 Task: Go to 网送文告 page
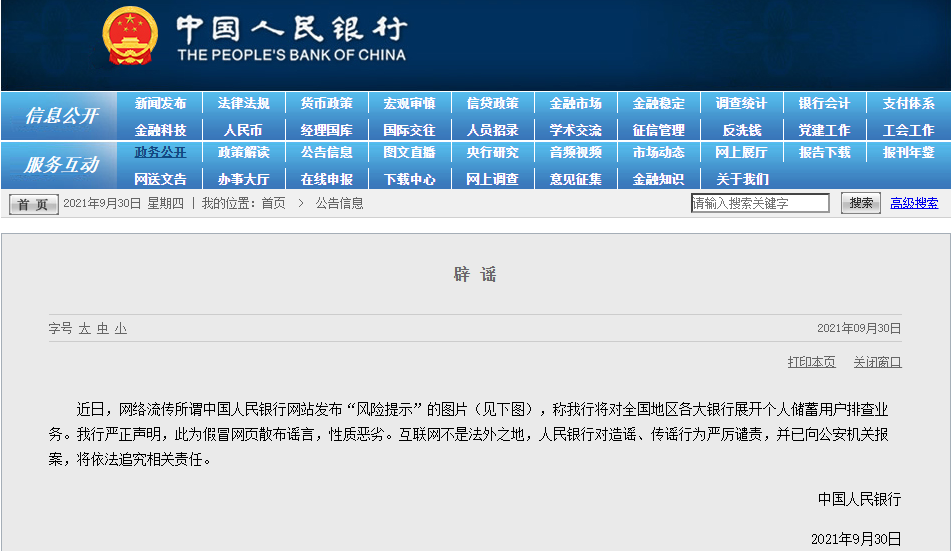click(160, 179)
